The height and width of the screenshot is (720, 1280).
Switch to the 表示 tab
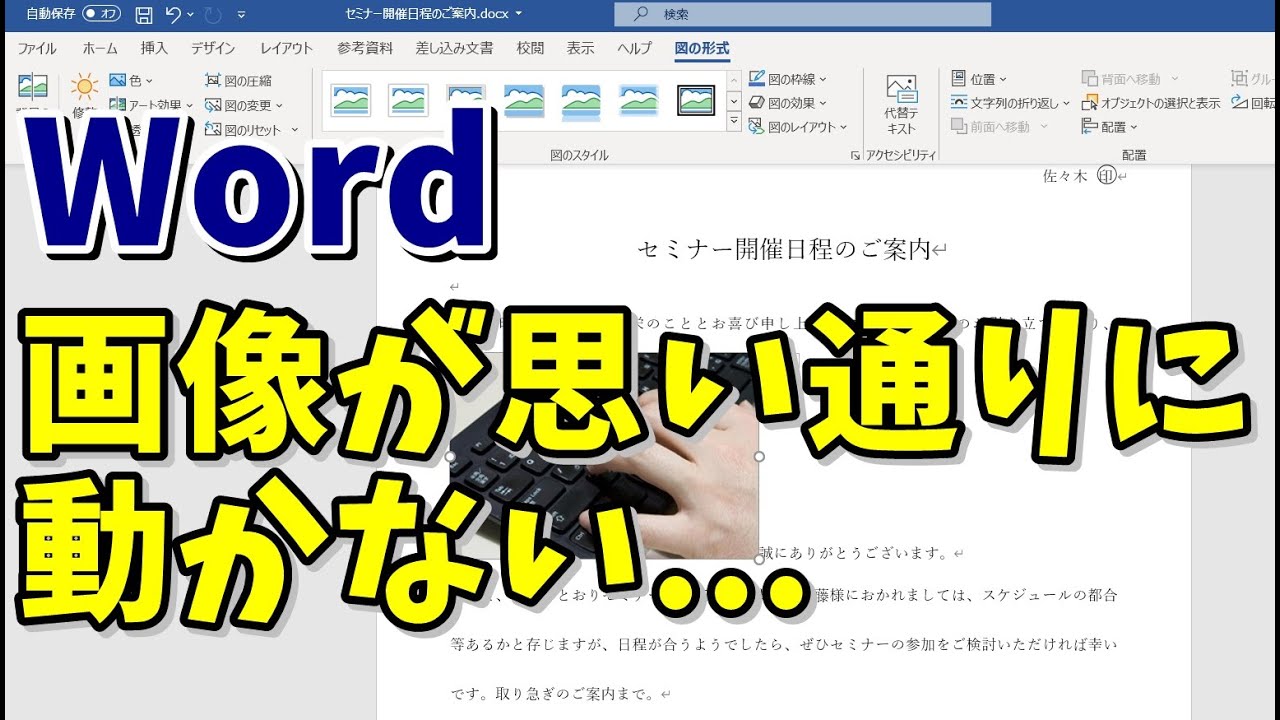pyautogui.click(x=580, y=48)
